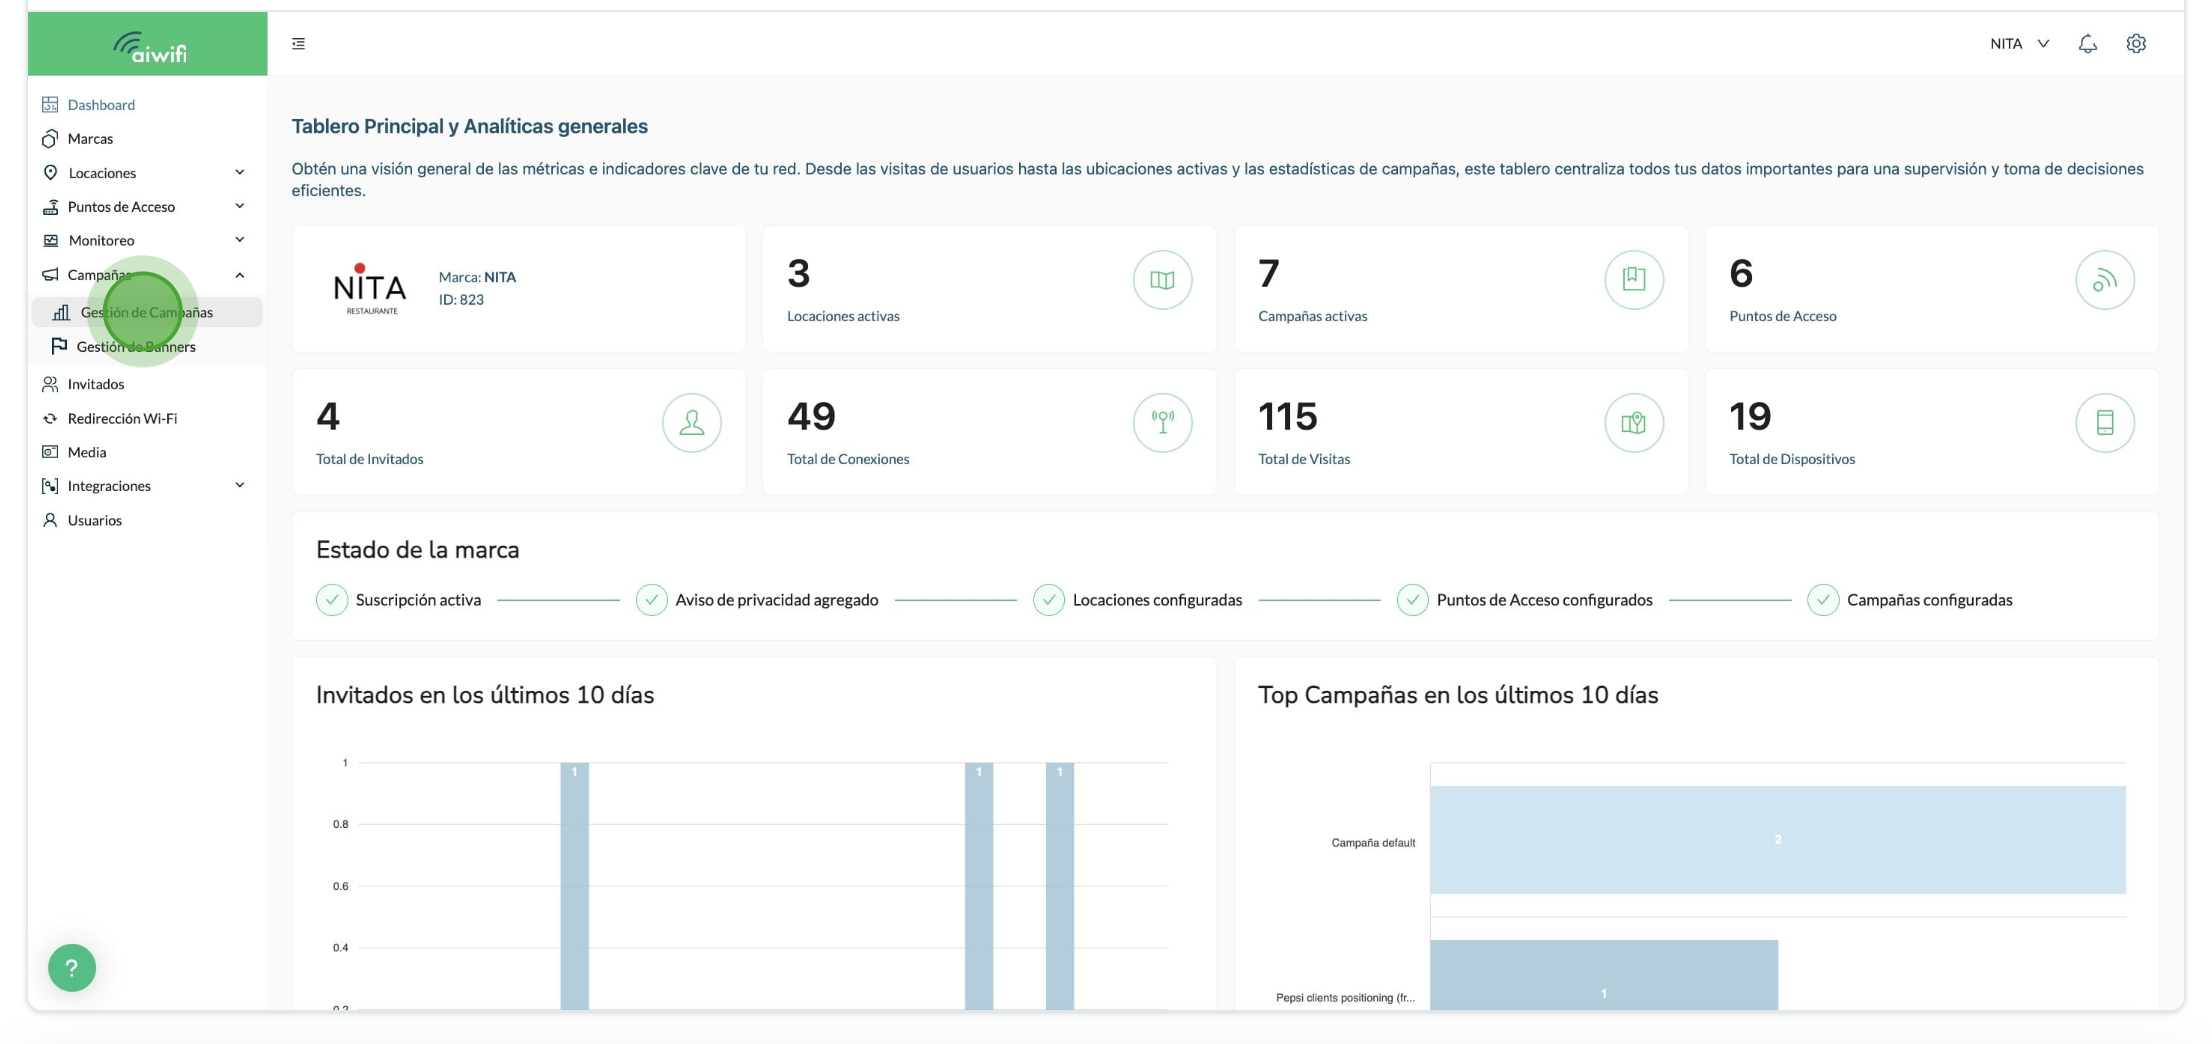This screenshot has width=2212, height=1044.
Task: Click the Redirección Wi-Fi arrows icon
Action: tap(50, 418)
